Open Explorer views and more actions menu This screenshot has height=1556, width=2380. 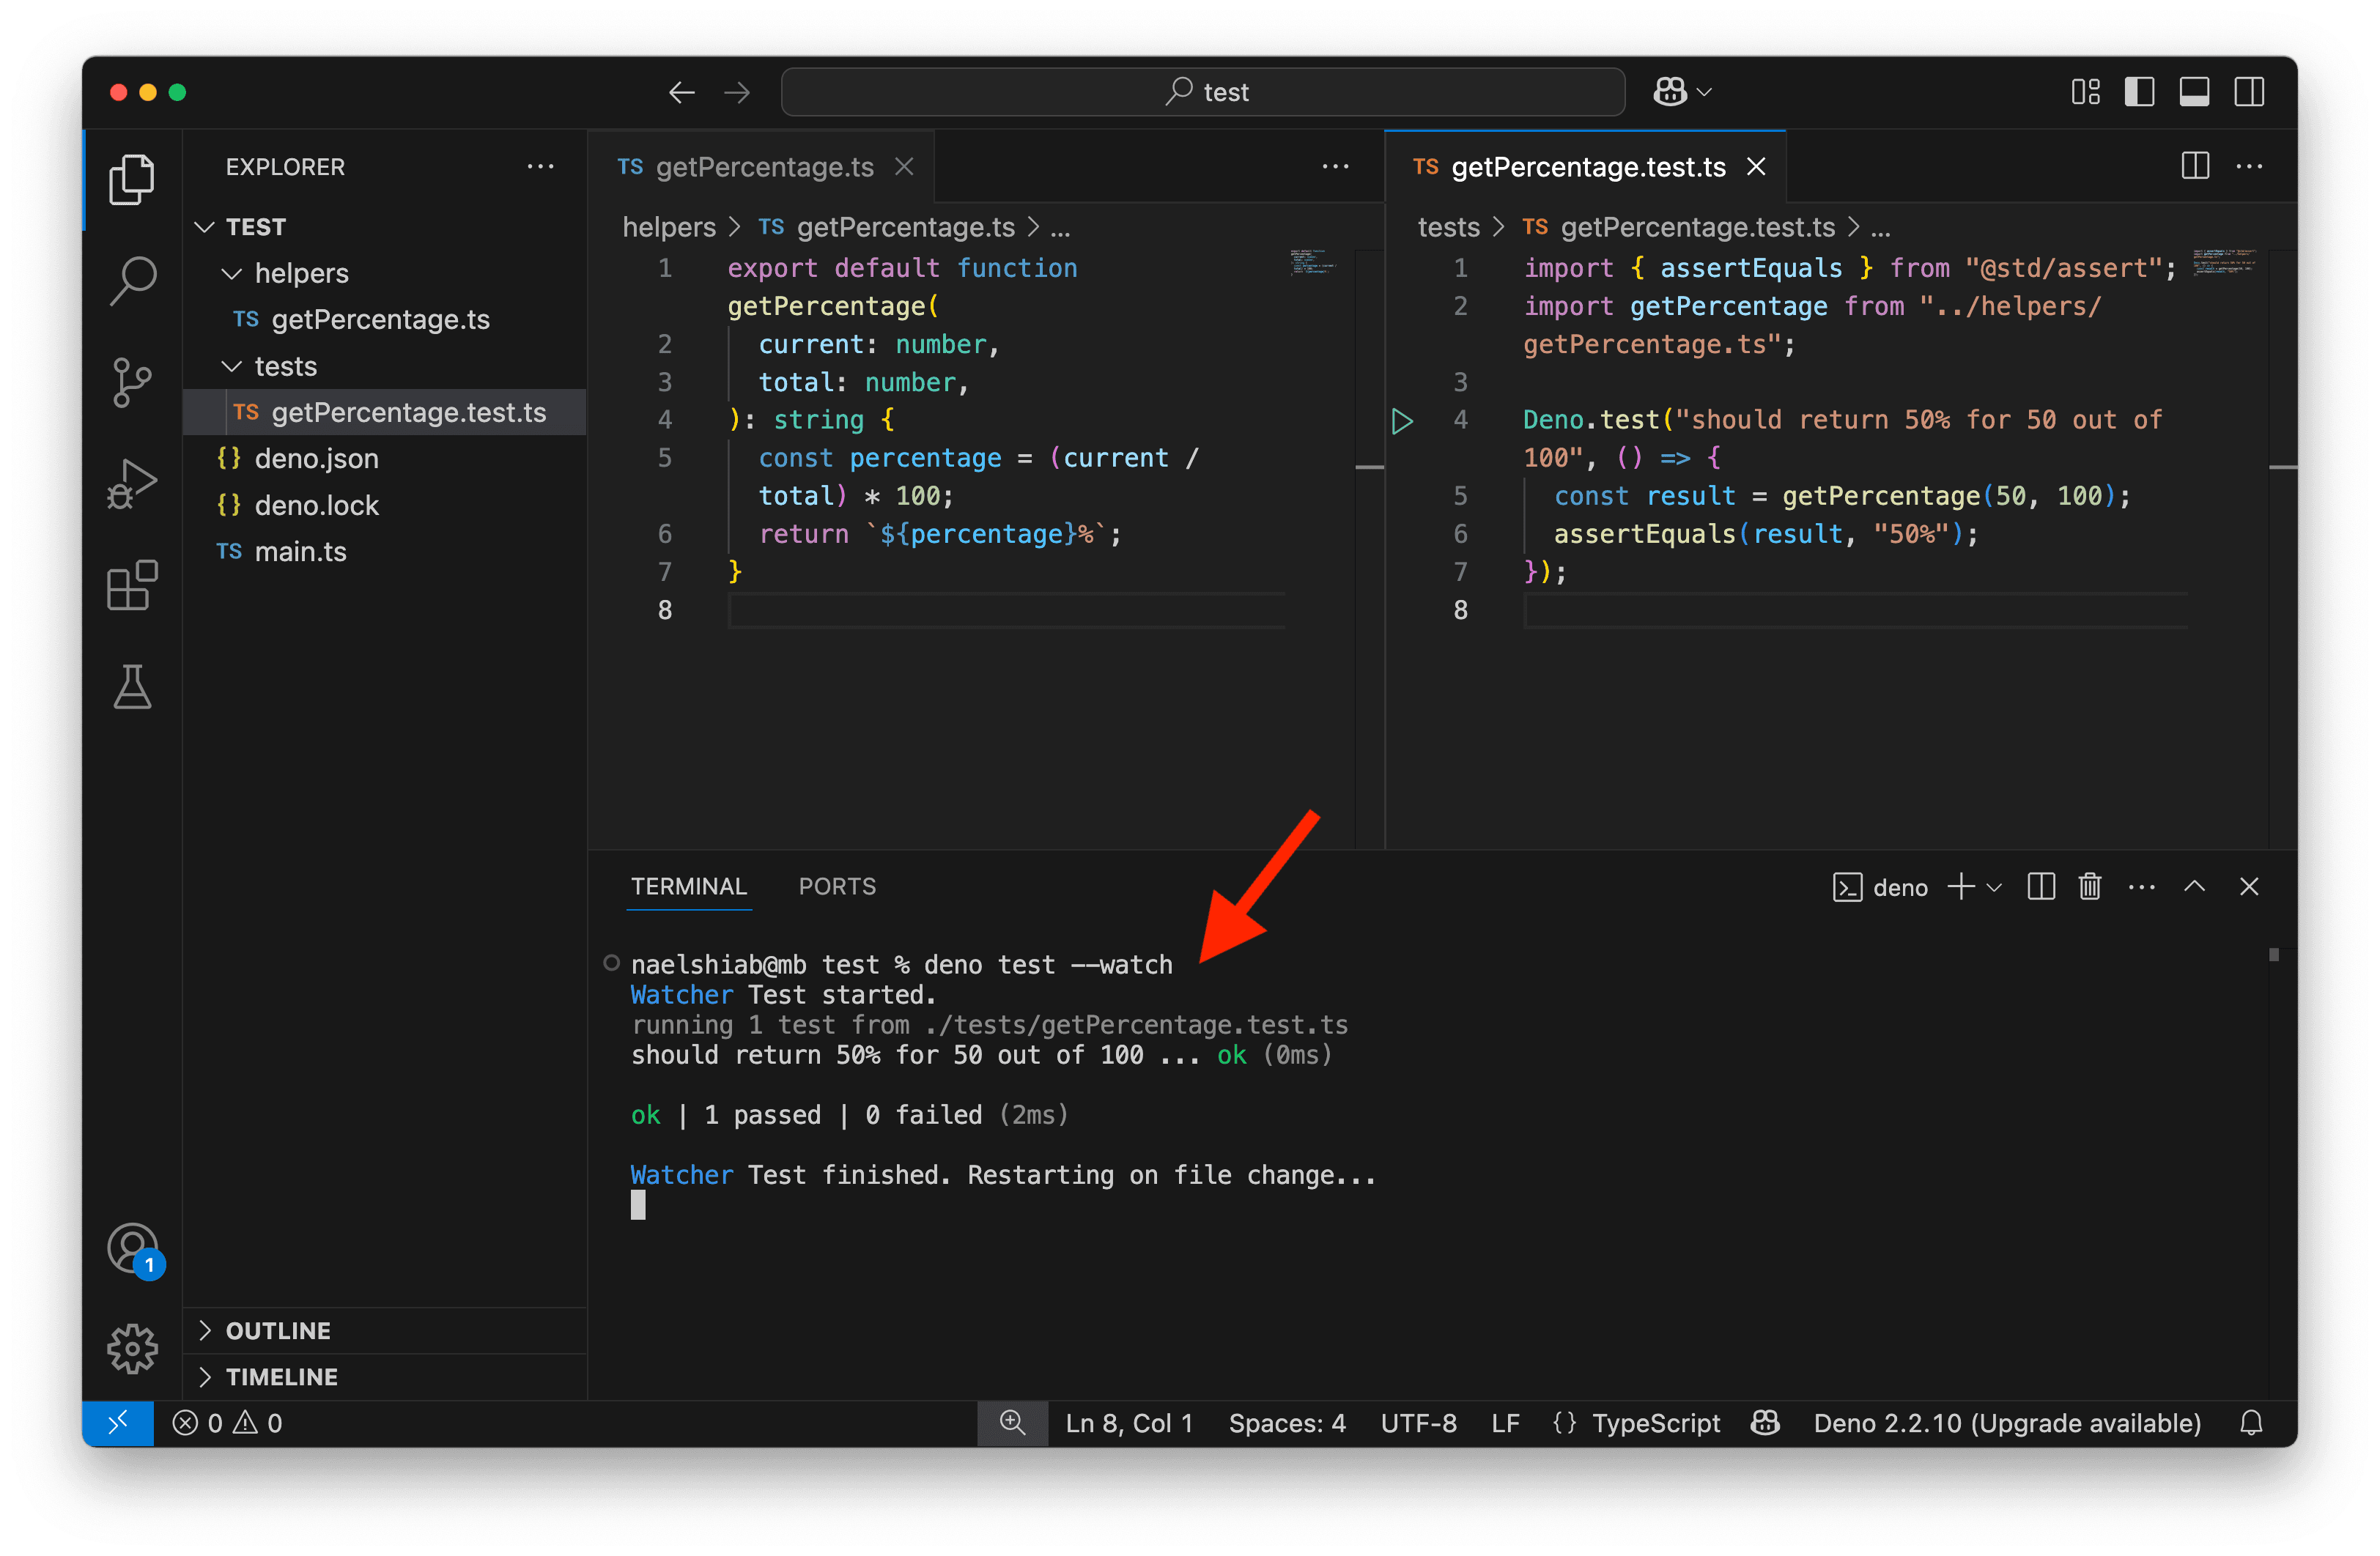(540, 166)
